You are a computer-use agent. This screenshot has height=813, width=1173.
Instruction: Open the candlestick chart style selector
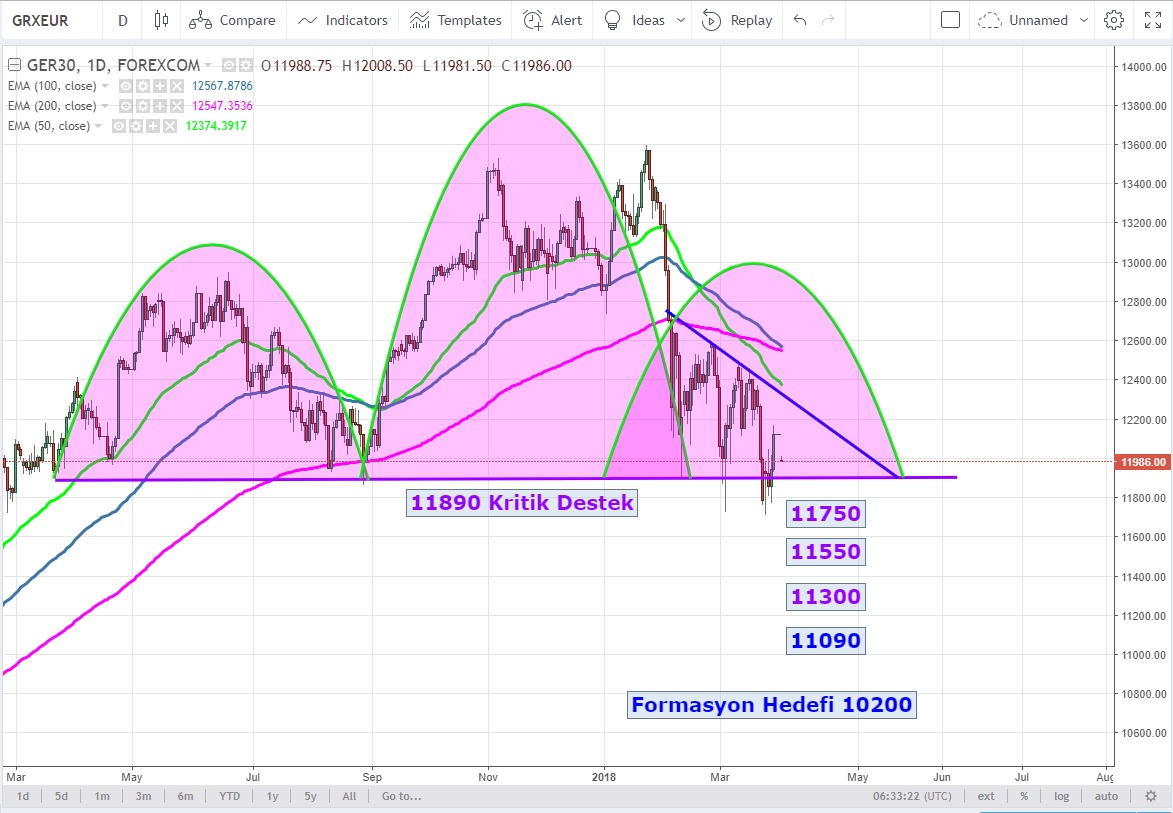click(x=161, y=20)
